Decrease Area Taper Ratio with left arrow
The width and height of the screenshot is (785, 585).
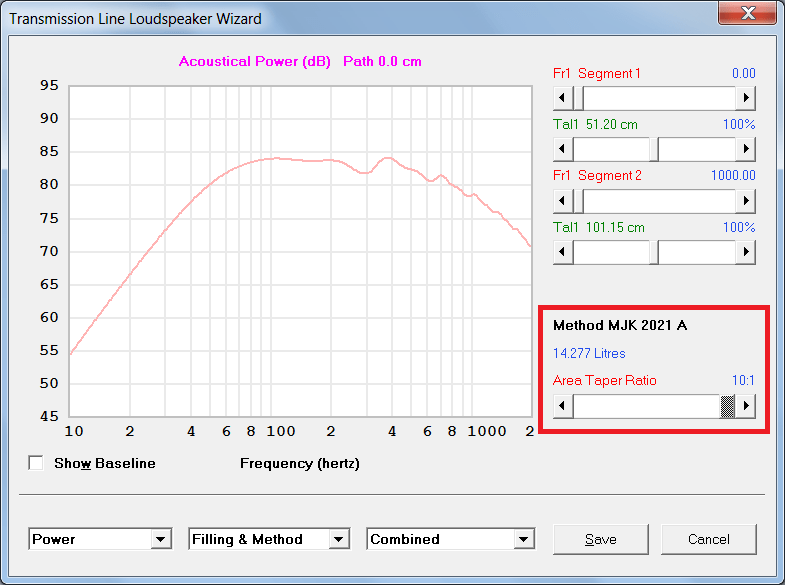[563, 406]
